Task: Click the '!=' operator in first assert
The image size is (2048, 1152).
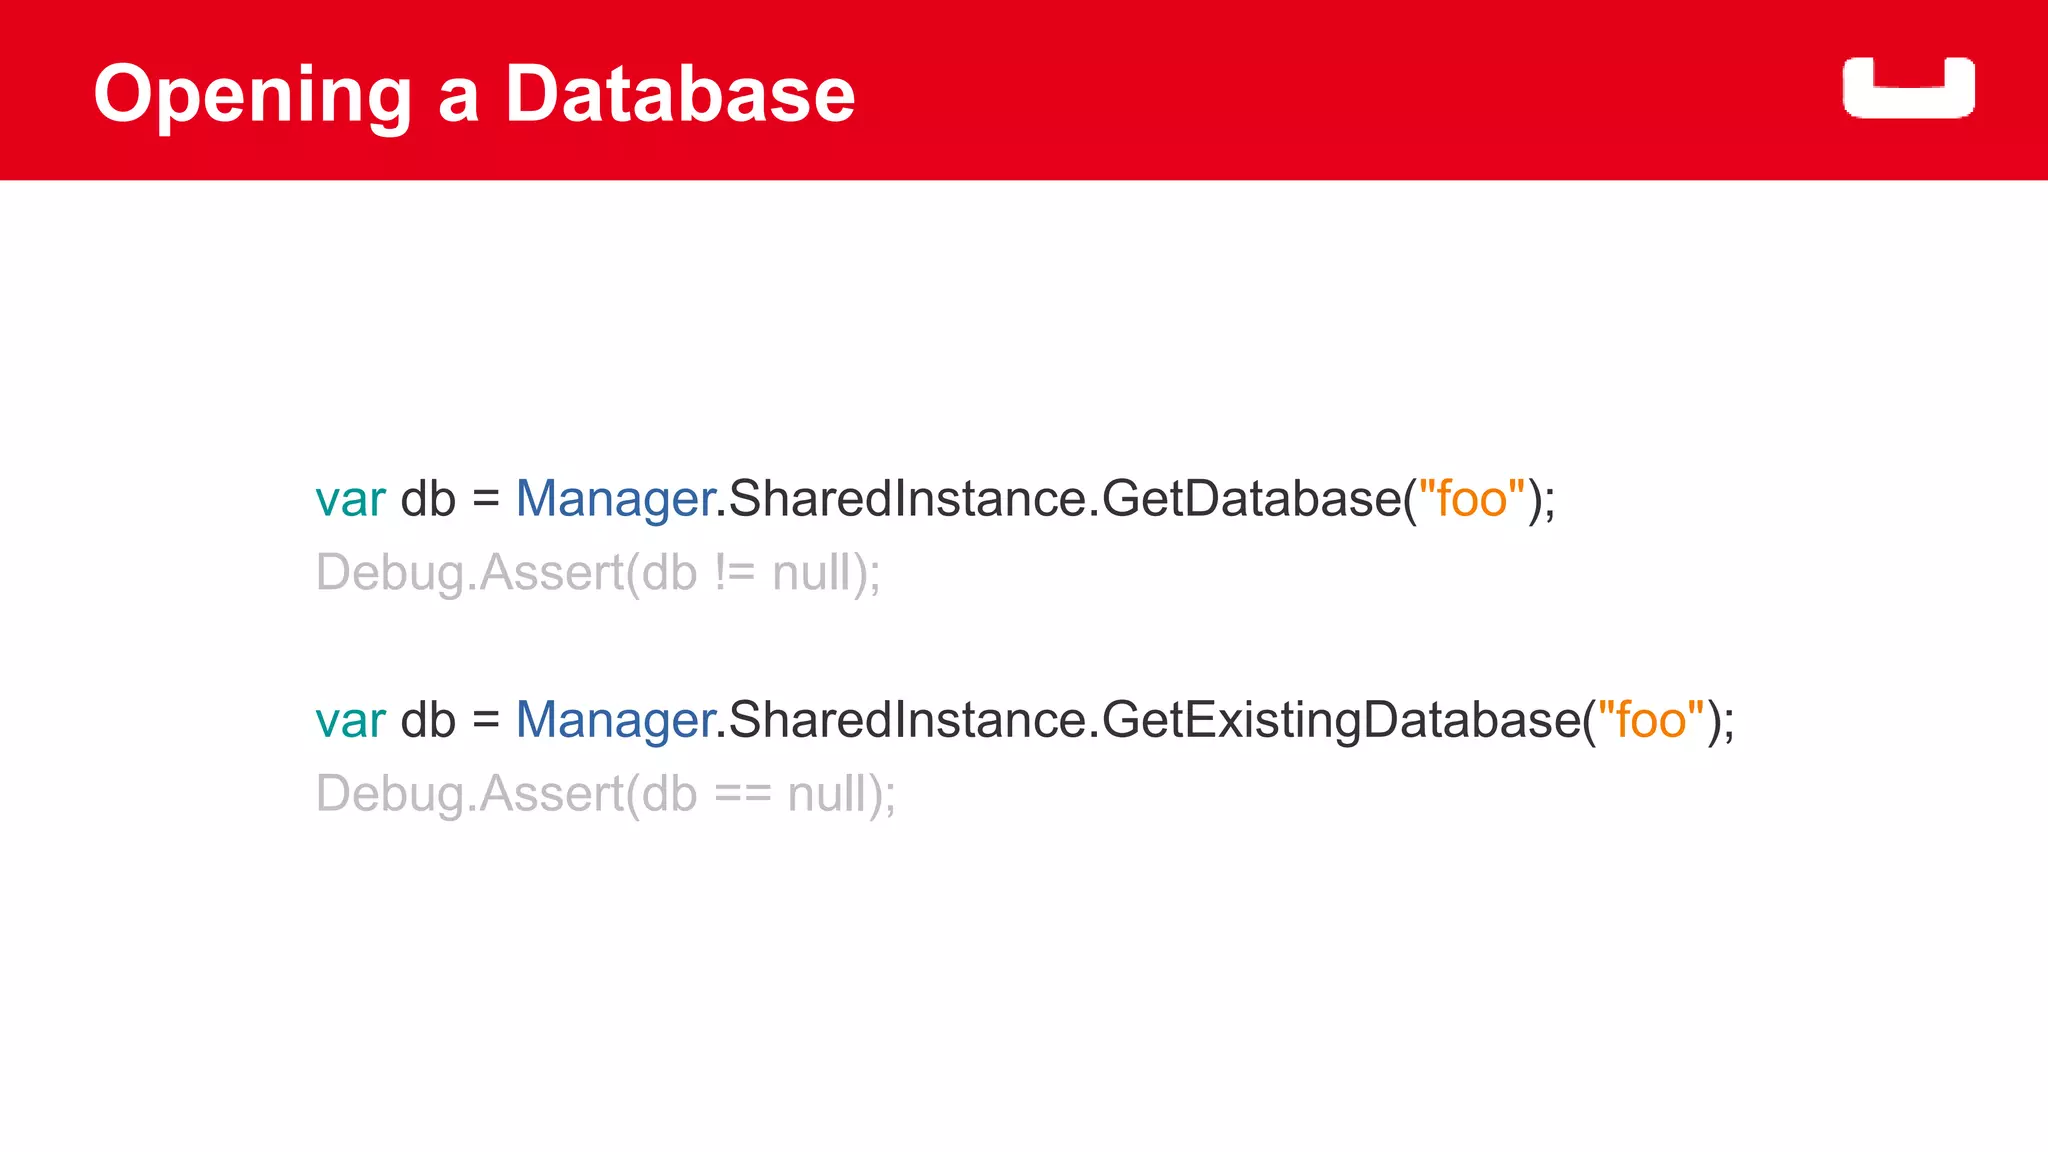Action: pos(734,573)
